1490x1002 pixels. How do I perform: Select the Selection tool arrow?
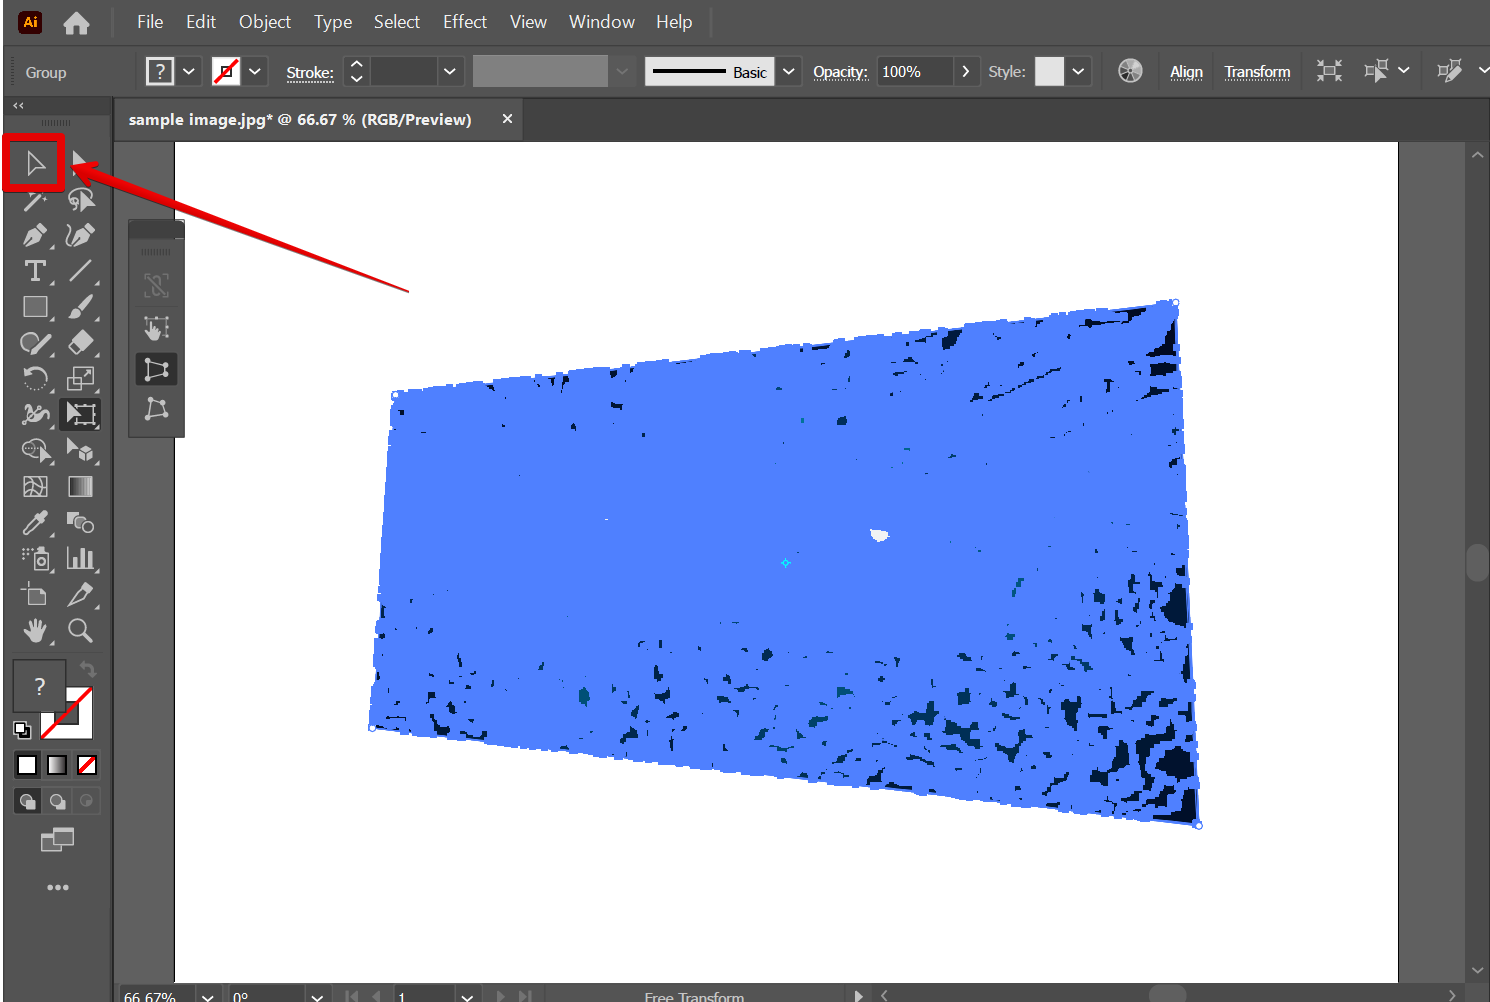coord(35,163)
